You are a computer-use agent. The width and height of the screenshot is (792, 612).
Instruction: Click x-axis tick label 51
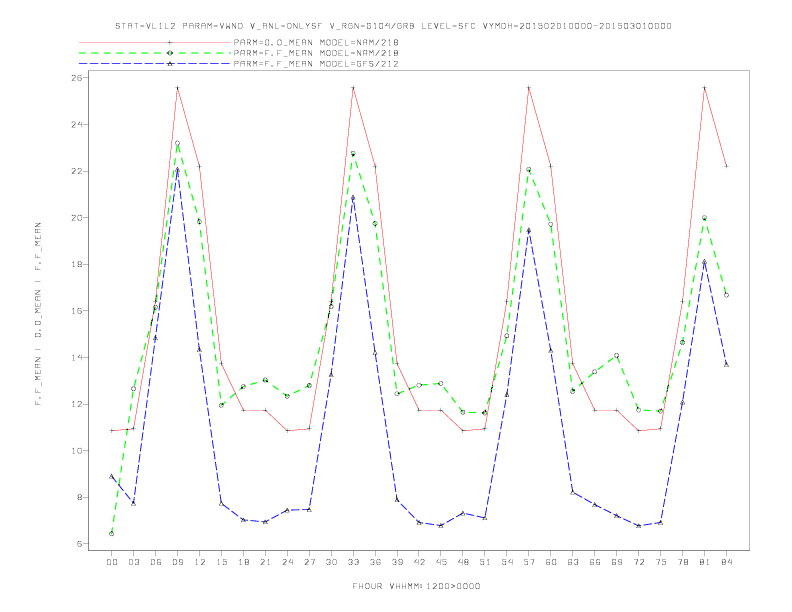[485, 562]
